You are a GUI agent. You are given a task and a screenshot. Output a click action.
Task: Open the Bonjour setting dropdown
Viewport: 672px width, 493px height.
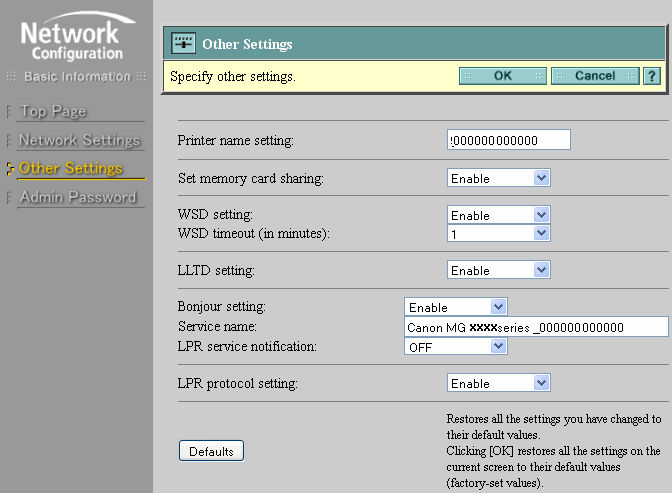(x=456, y=307)
